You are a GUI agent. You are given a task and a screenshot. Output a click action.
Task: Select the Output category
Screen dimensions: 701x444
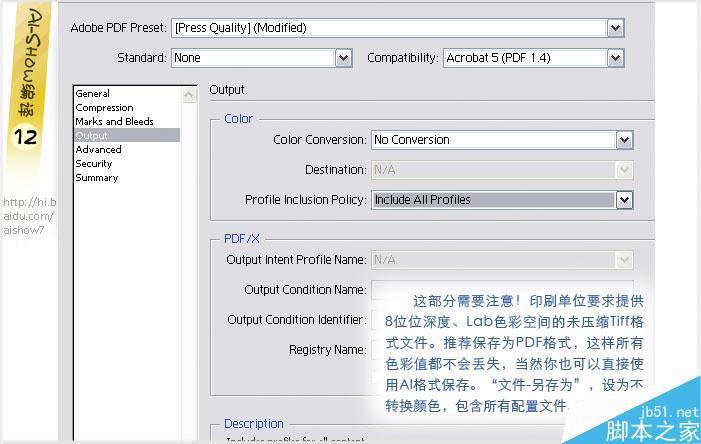pyautogui.click(x=127, y=135)
